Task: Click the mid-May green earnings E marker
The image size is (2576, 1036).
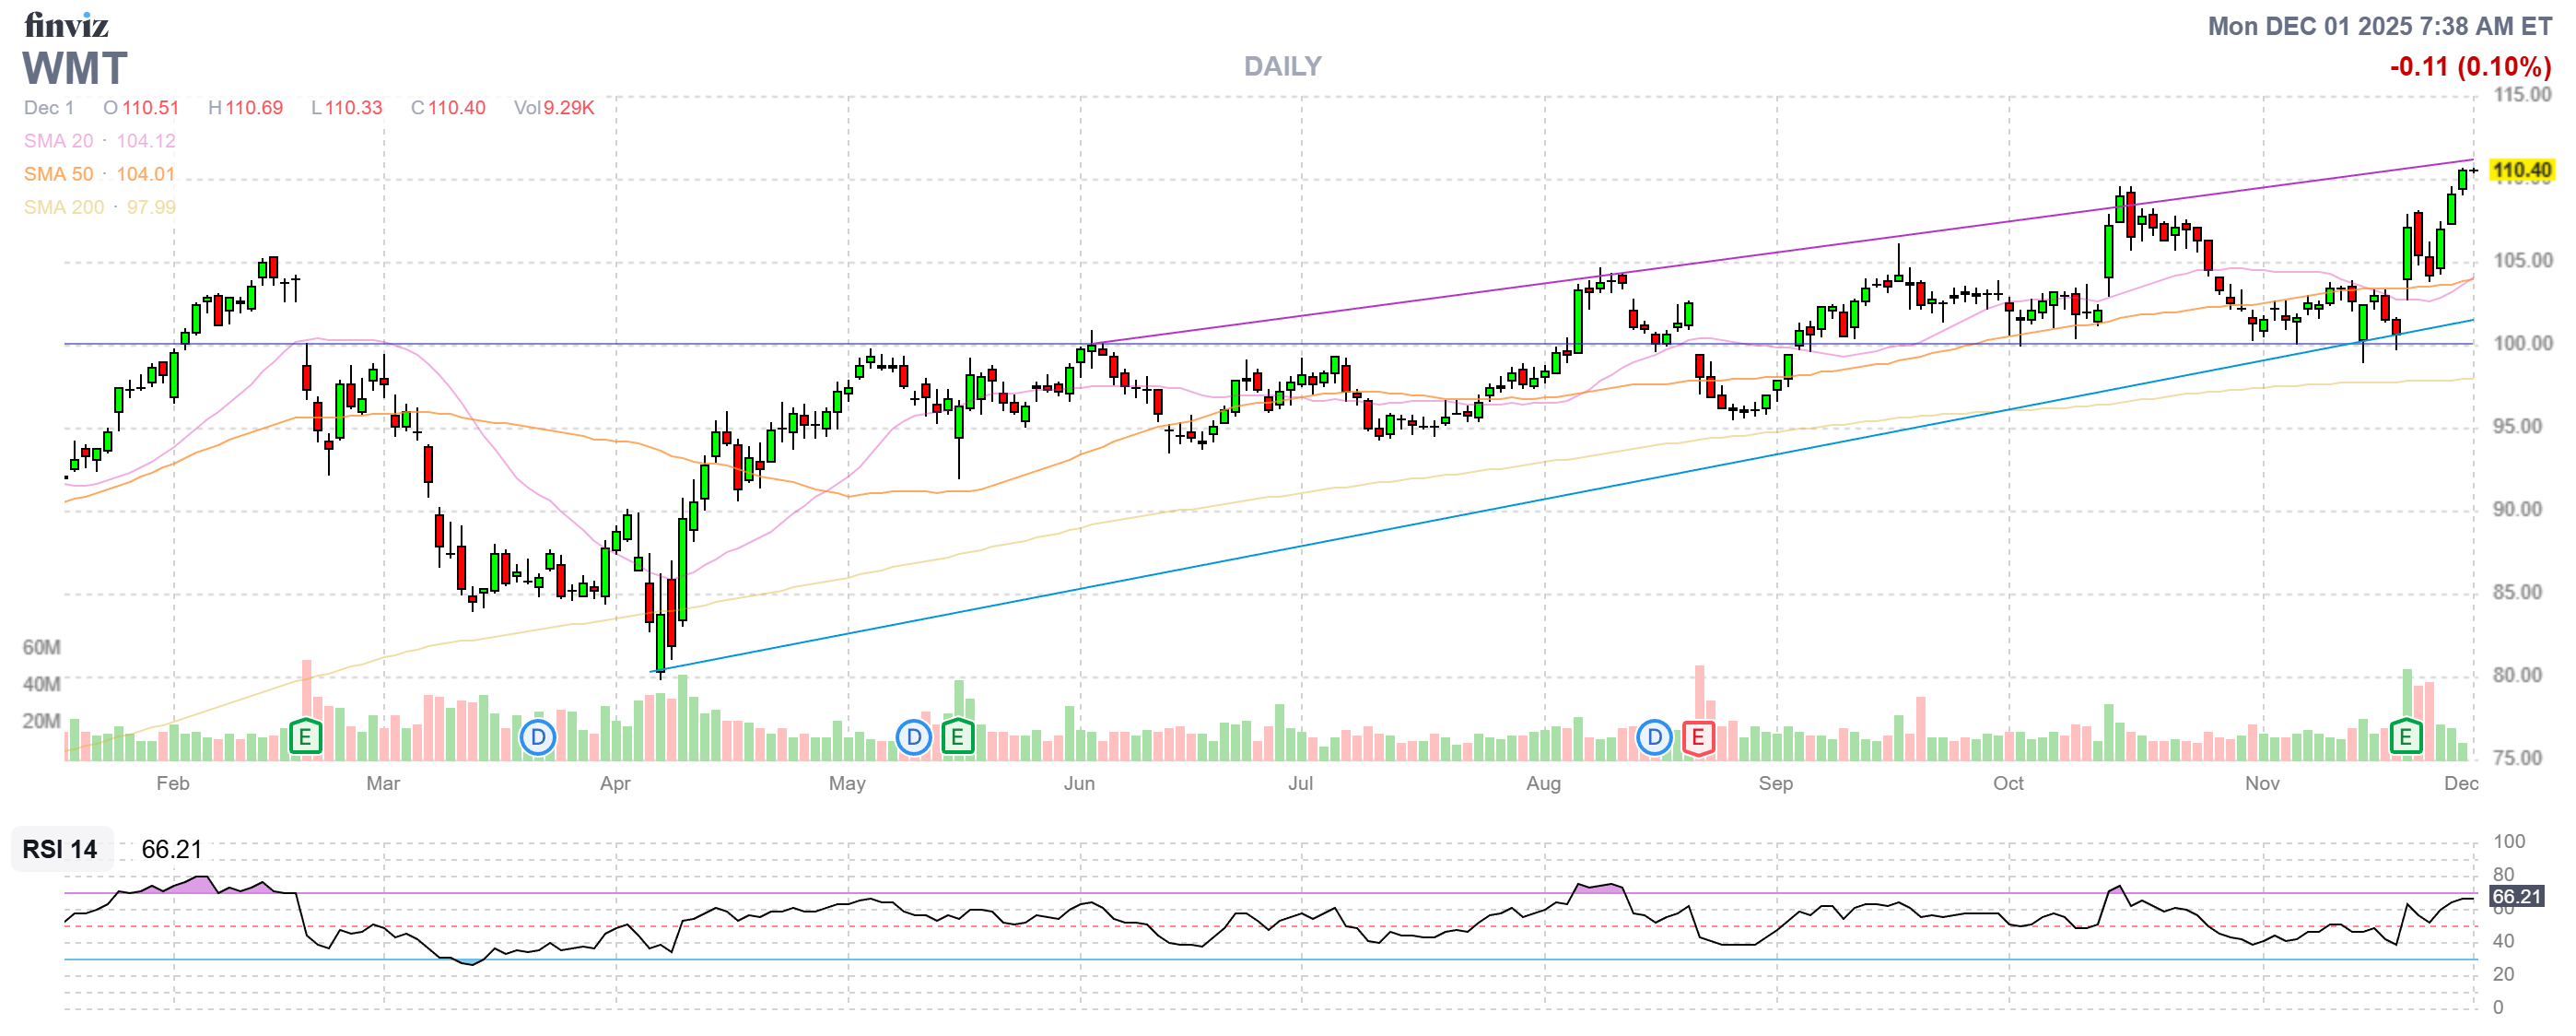Action: pos(957,738)
